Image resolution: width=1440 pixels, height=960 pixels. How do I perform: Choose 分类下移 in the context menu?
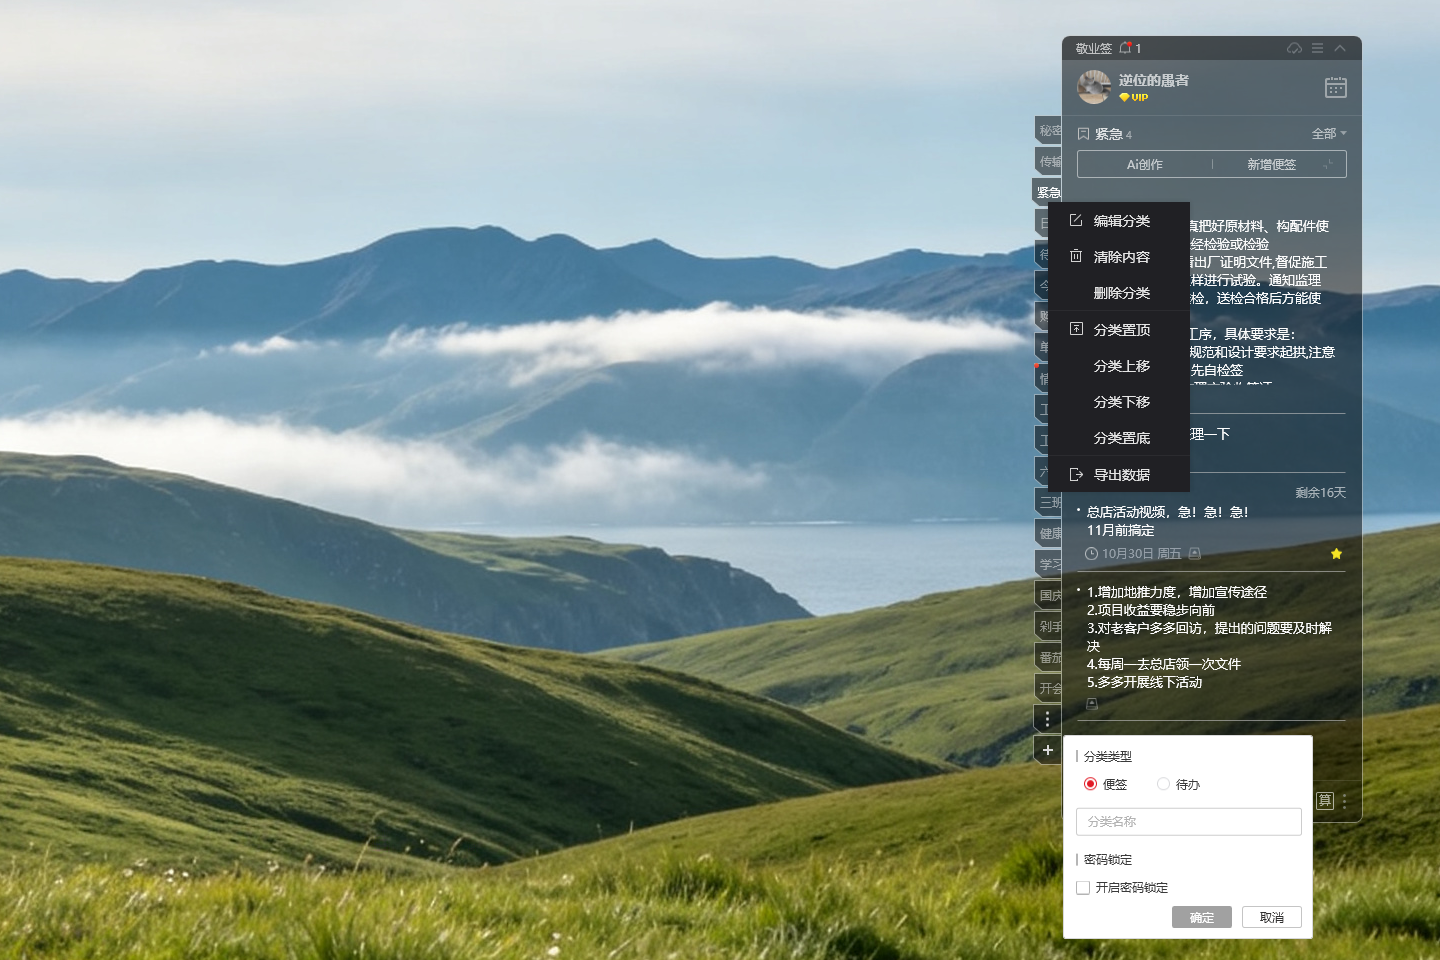point(1119,402)
